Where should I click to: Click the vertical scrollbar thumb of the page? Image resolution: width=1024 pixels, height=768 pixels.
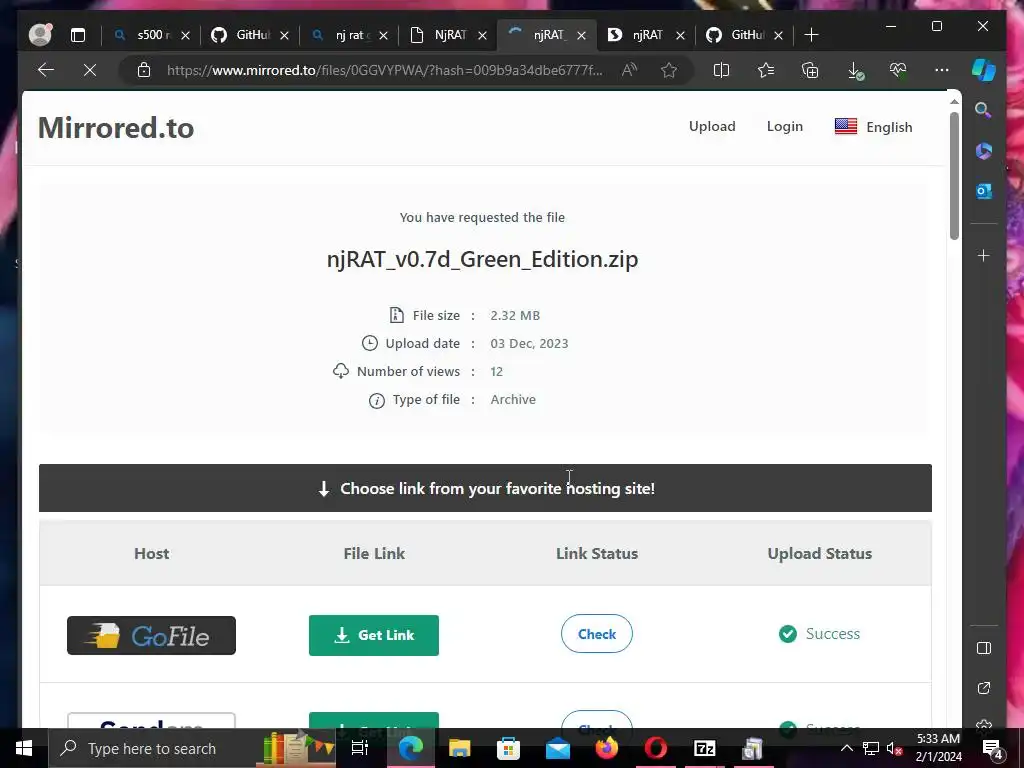click(x=954, y=176)
